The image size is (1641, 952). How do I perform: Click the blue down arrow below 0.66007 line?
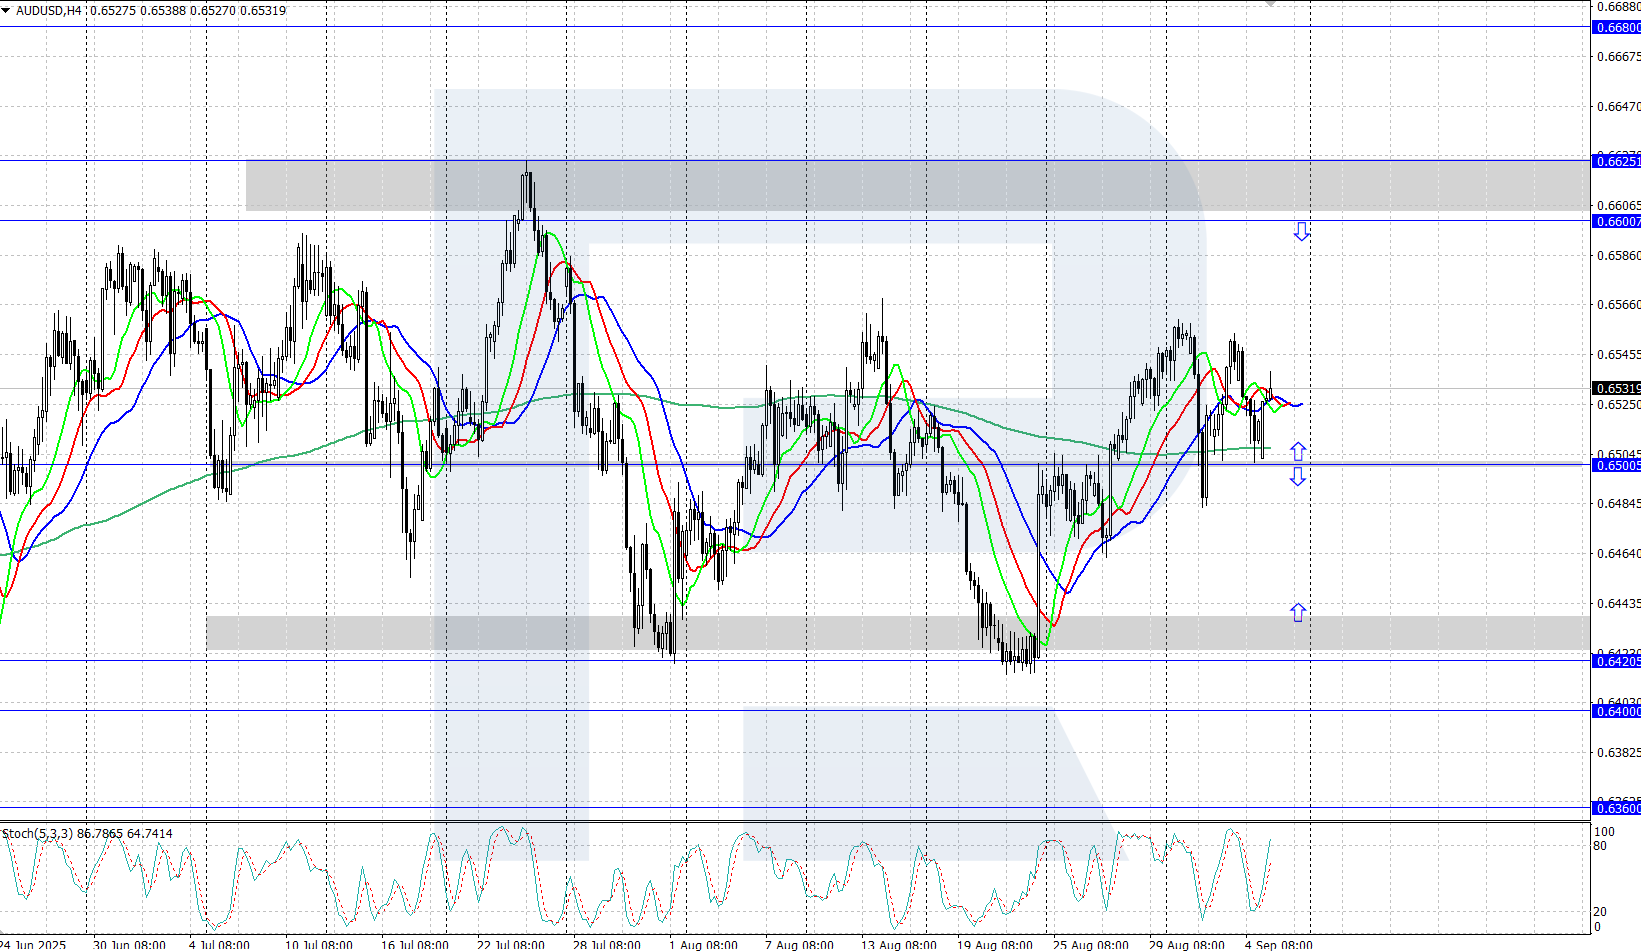pos(1301,232)
